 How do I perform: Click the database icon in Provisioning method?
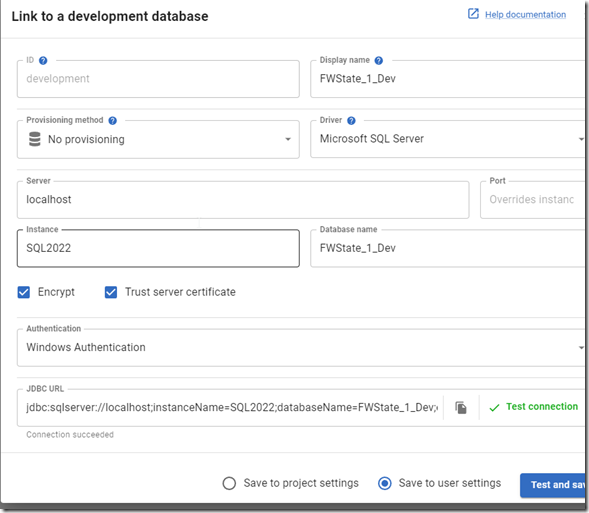pyautogui.click(x=35, y=139)
